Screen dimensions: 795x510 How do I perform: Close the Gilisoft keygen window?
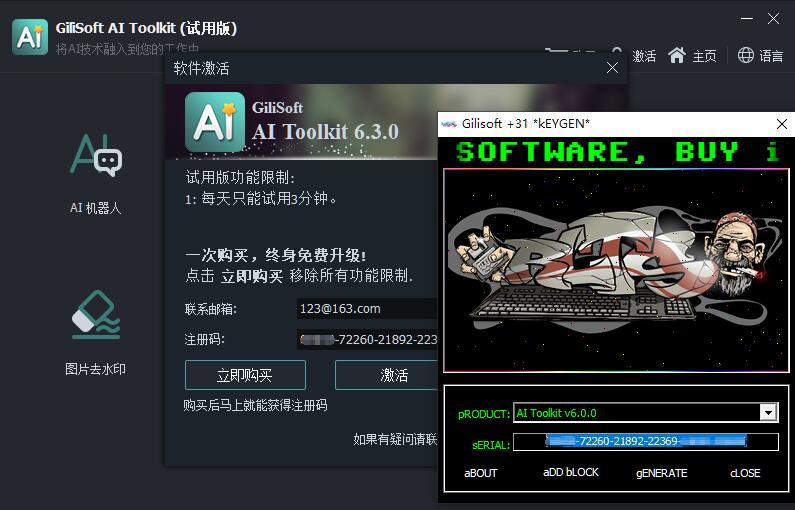coord(782,124)
